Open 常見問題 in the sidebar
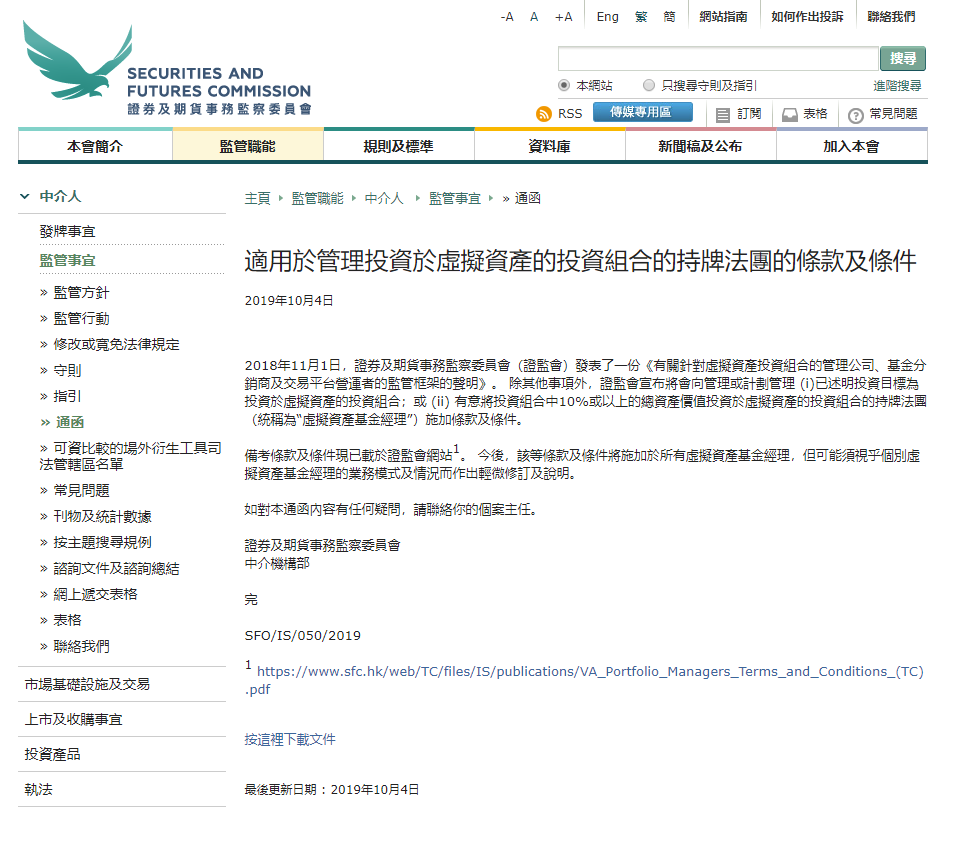Image resolution: width=956 pixels, height=843 pixels. tap(81, 491)
